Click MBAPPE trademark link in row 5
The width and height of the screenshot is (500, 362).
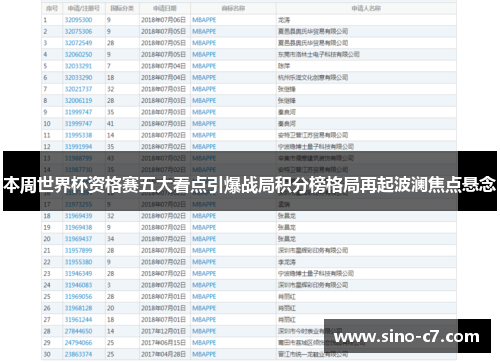click(x=204, y=66)
